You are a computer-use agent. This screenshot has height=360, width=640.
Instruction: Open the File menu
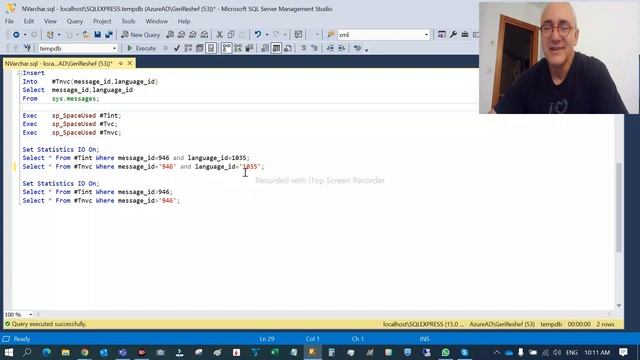[x=9, y=21]
